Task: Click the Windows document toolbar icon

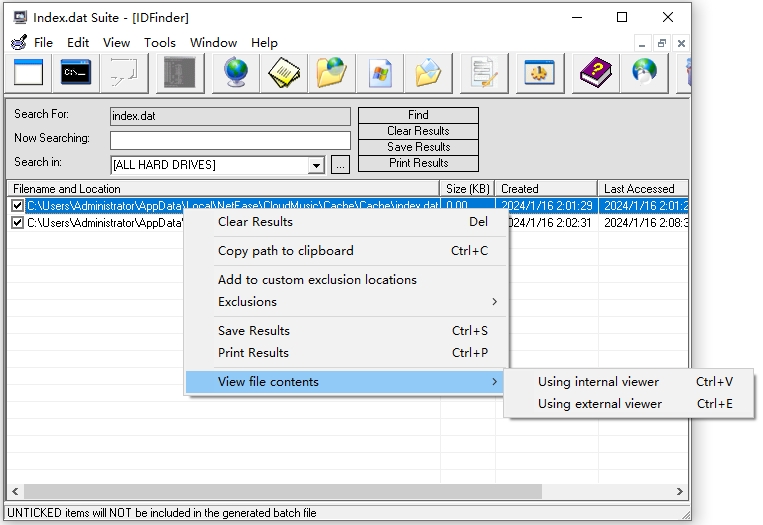Action: click(380, 73)
